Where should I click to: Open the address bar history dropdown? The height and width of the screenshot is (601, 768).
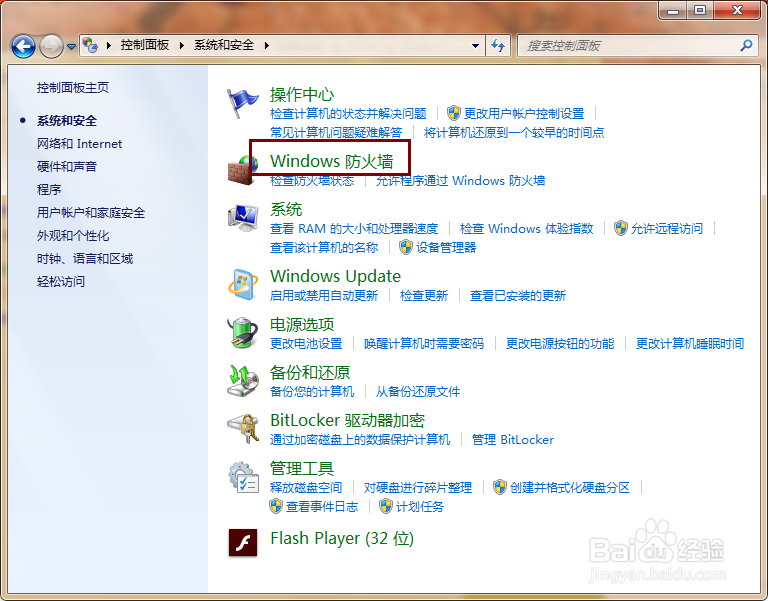(475, 46)
